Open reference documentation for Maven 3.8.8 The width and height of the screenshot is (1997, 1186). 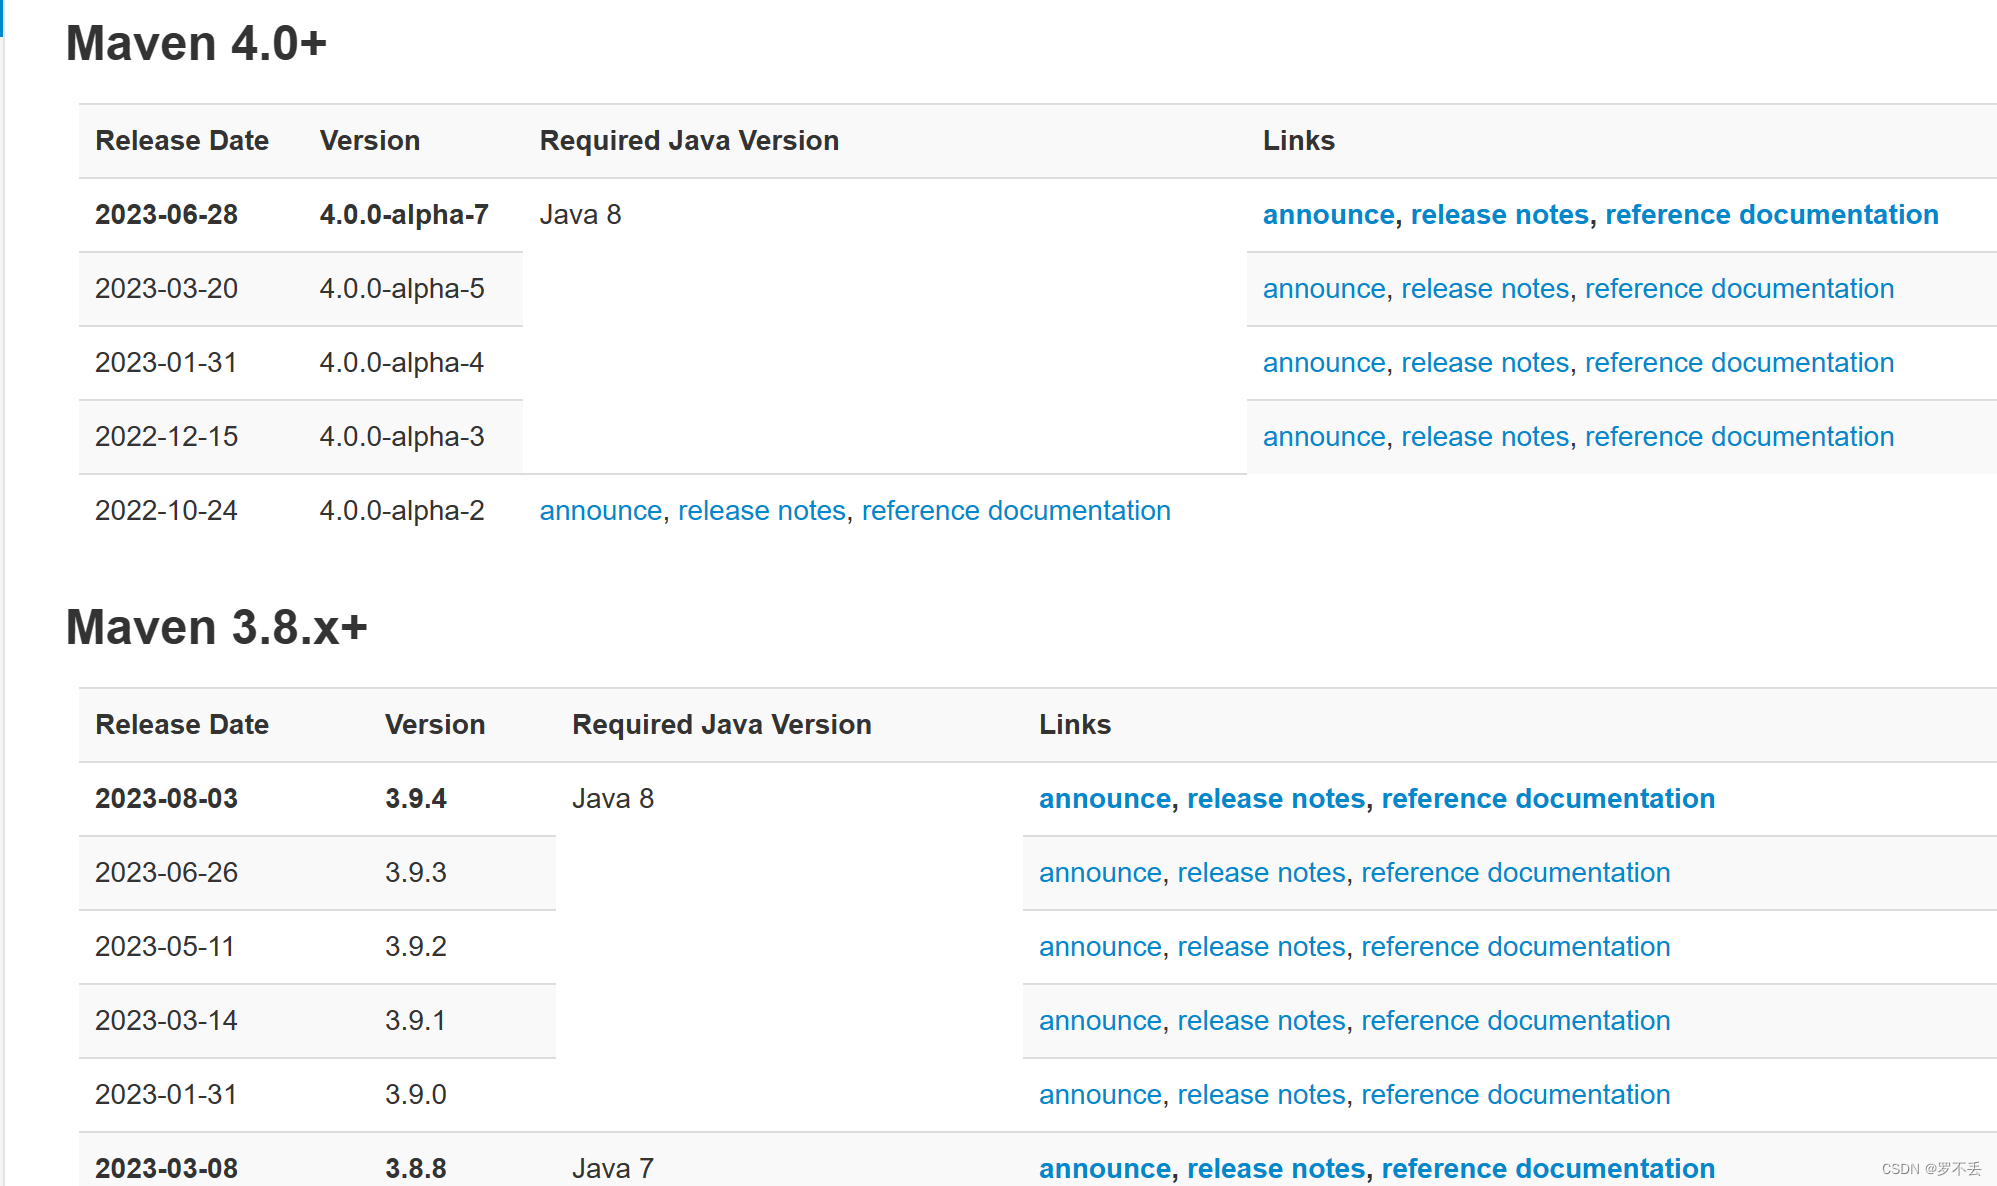click(1547, 1168)
